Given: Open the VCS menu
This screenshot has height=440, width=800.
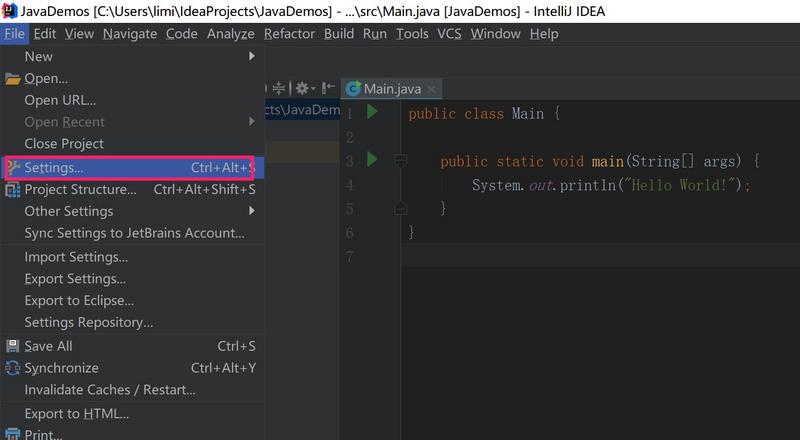Looking at the screenshot, I should [x=449, y=34].
